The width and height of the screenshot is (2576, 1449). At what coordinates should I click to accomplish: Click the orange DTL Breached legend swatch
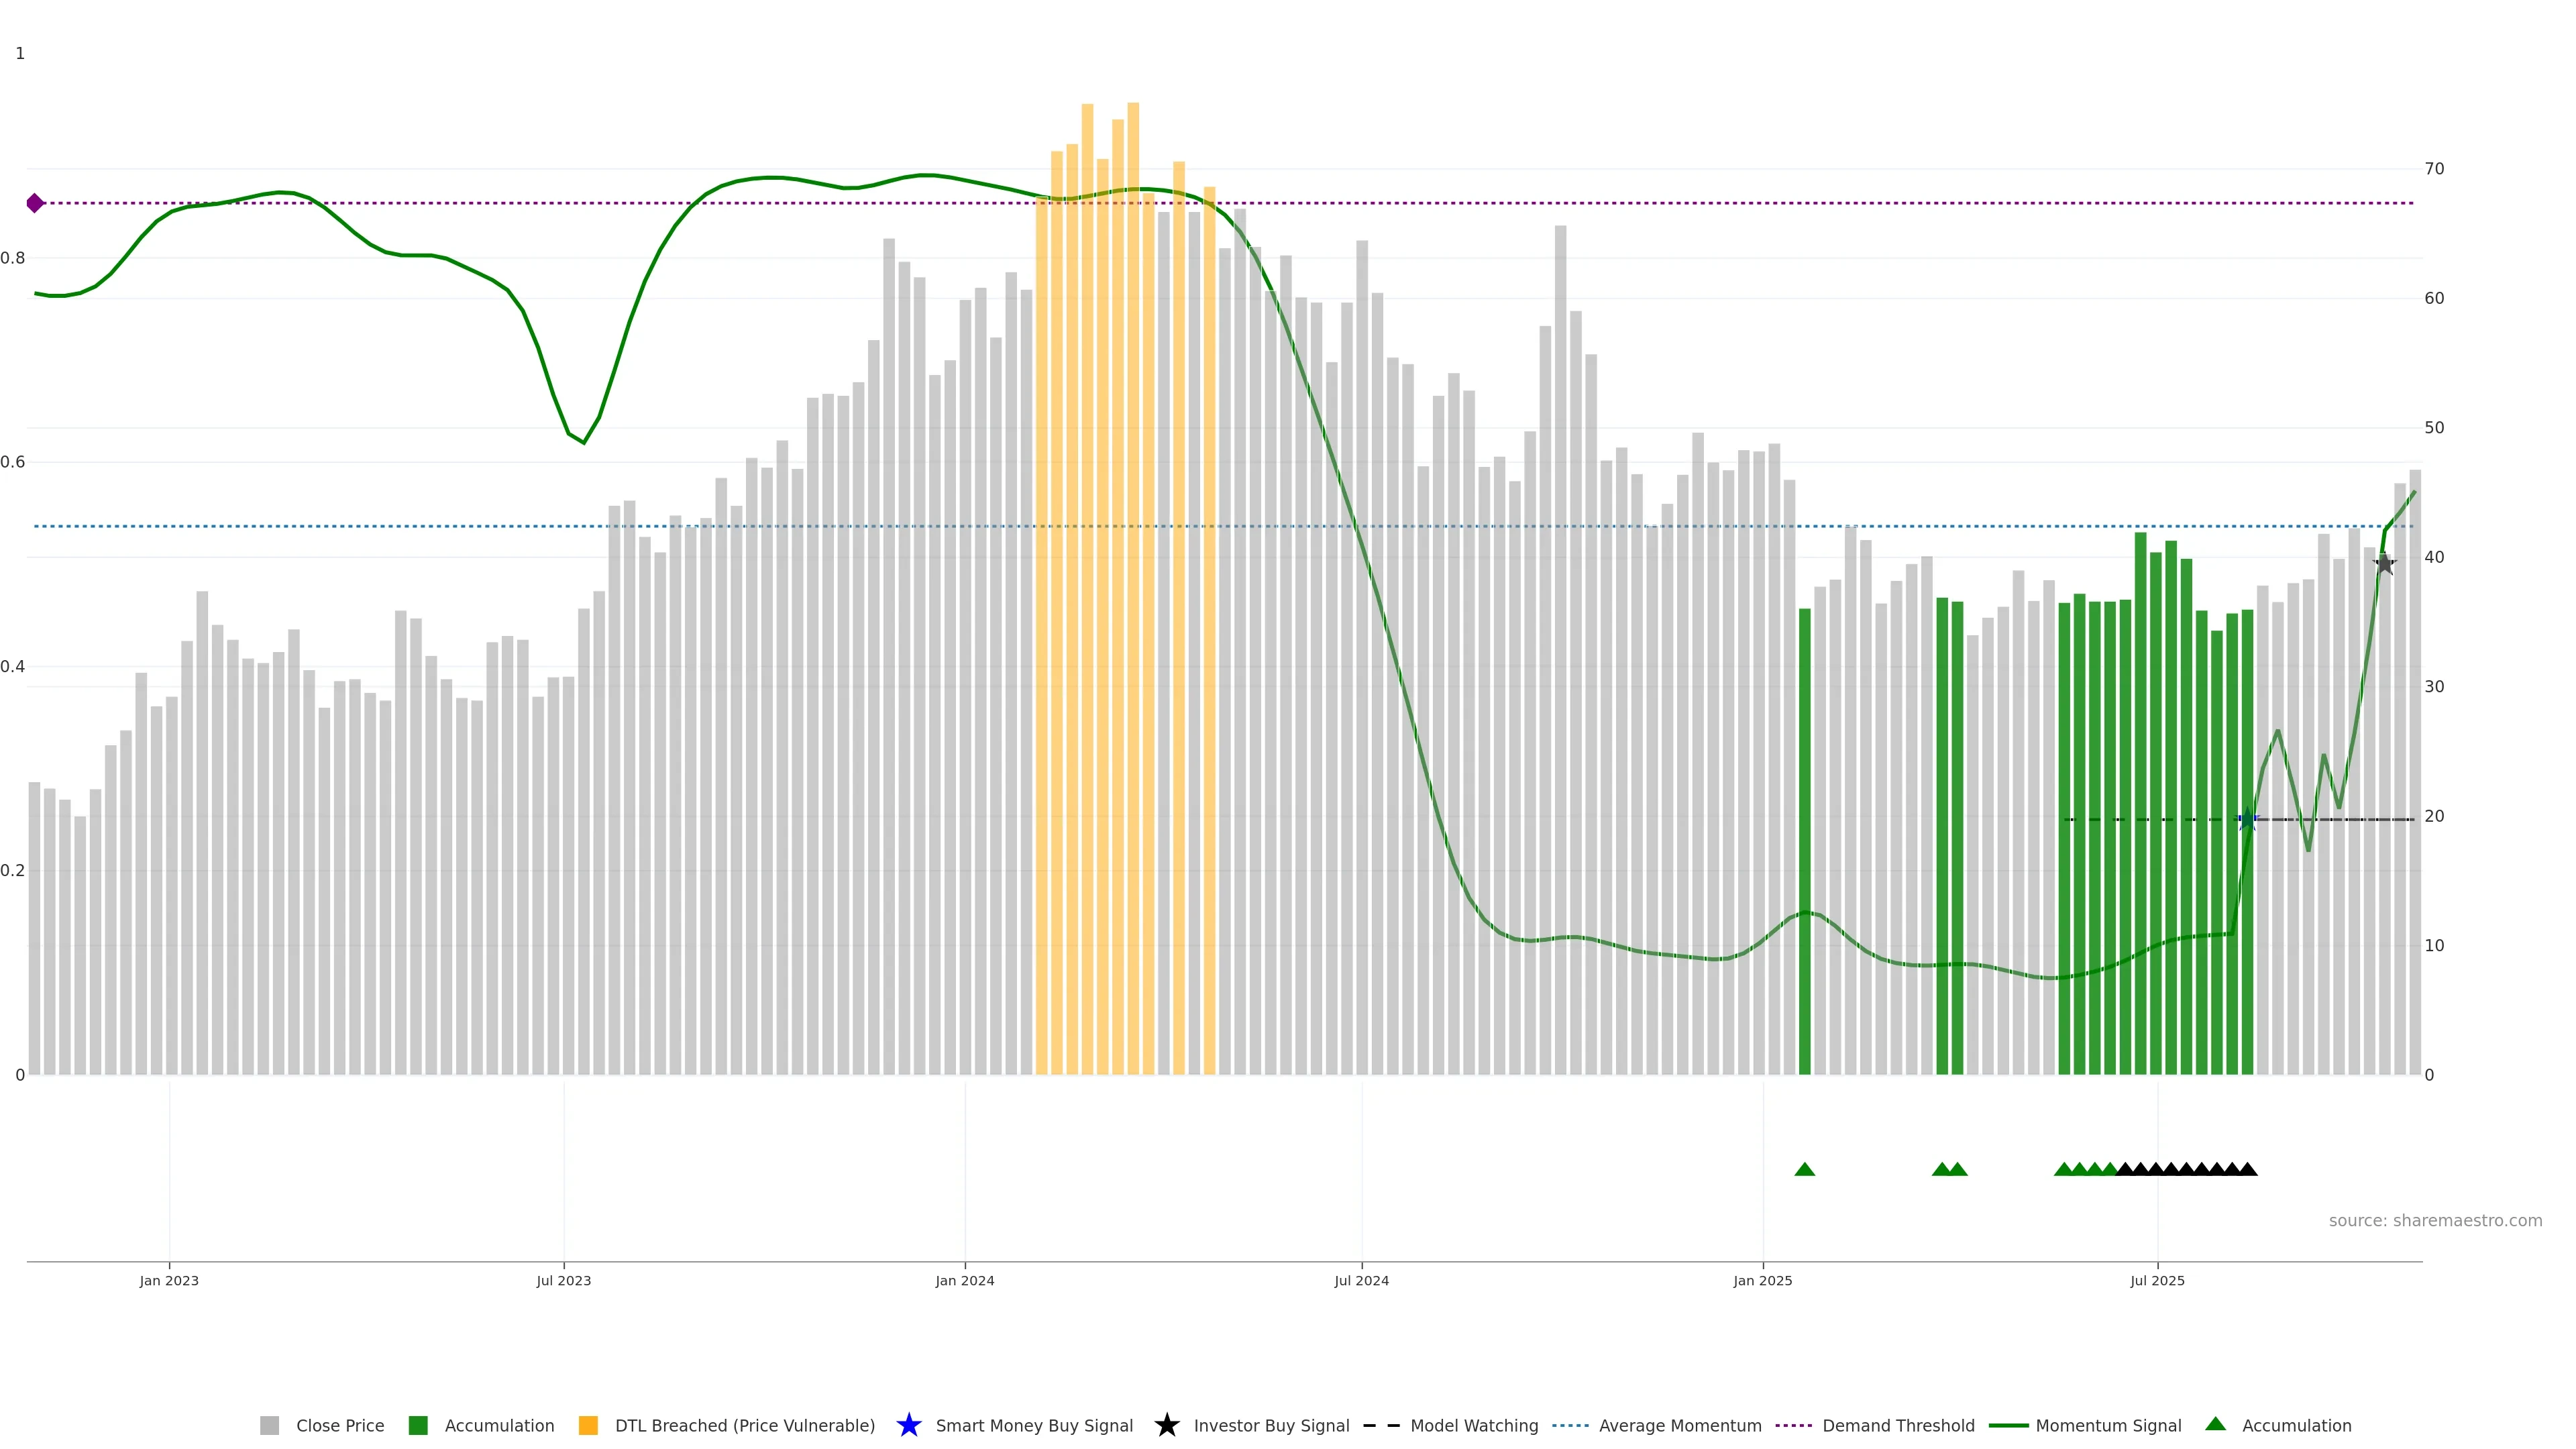[588, 1425]
